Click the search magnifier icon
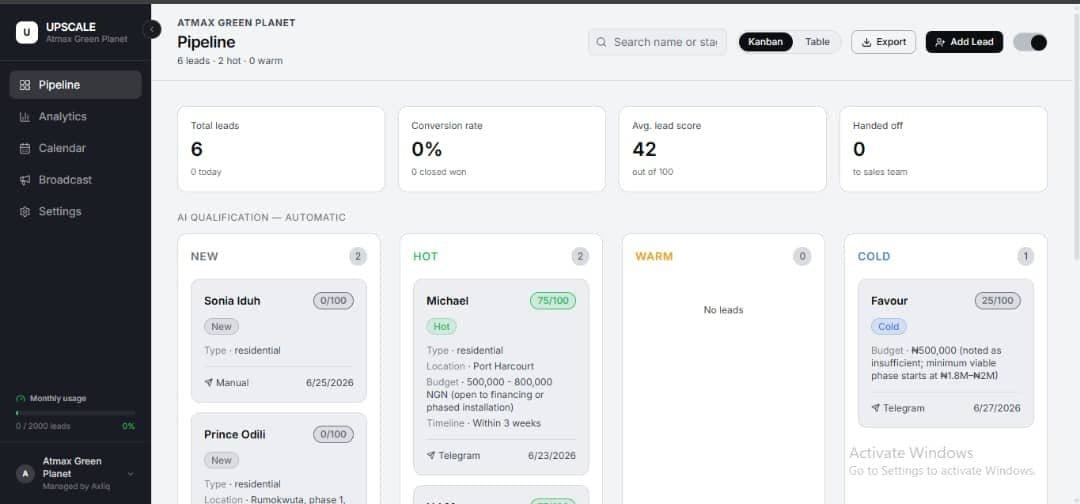 click(601, 42)
